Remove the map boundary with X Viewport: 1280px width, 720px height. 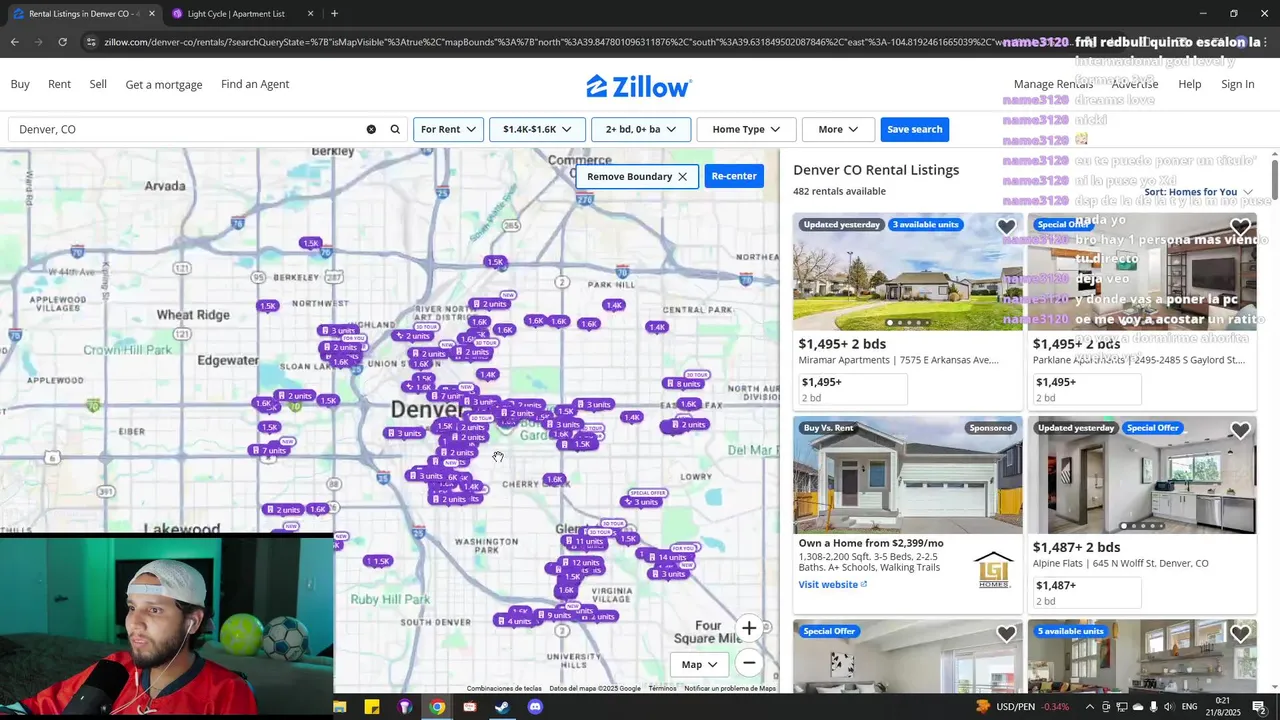coord(682,176)
